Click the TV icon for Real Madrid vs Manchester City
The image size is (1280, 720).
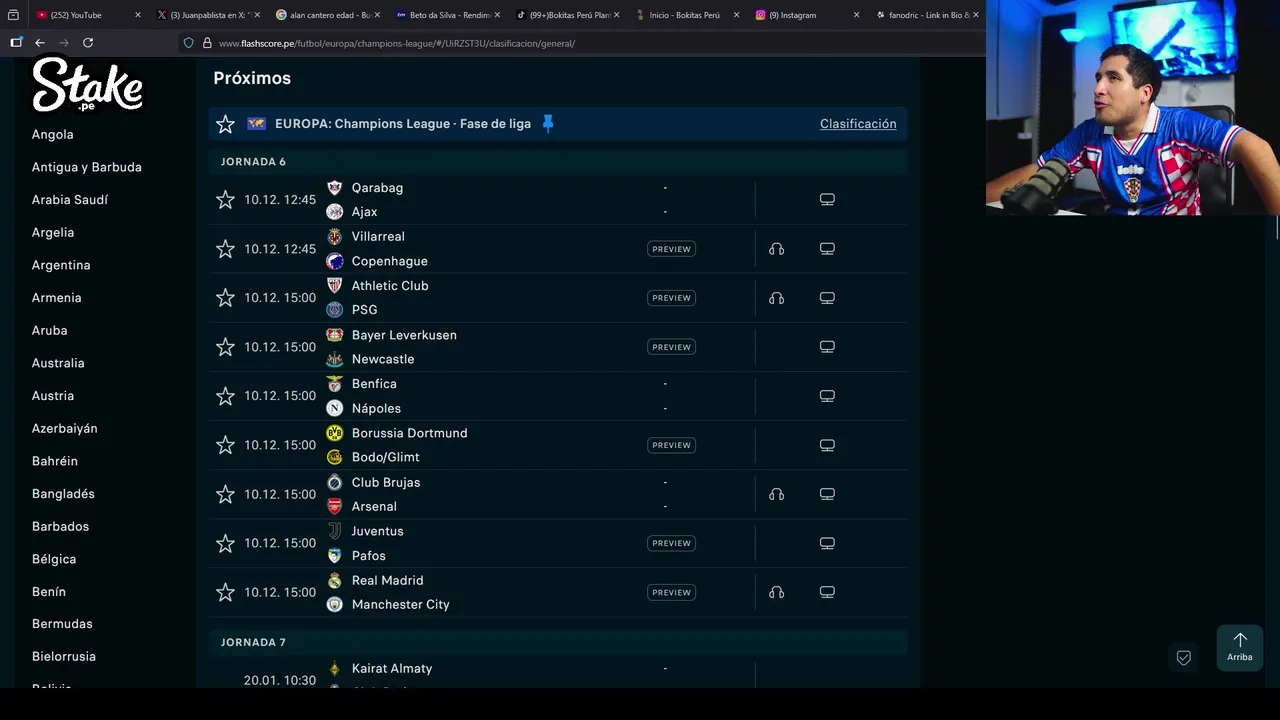pyautogui.click(x=827, y=592)
